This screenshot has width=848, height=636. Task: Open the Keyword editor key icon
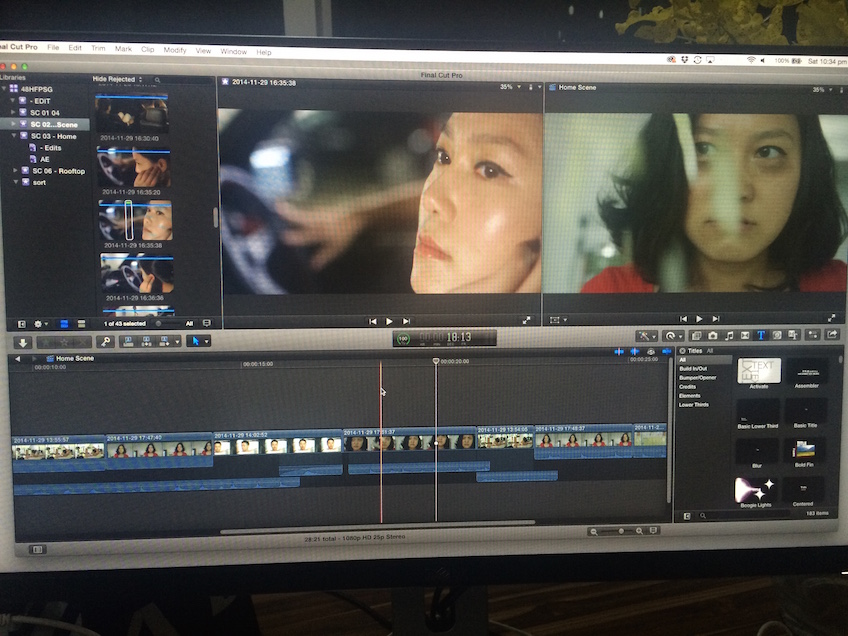click(x=103, y=342)
